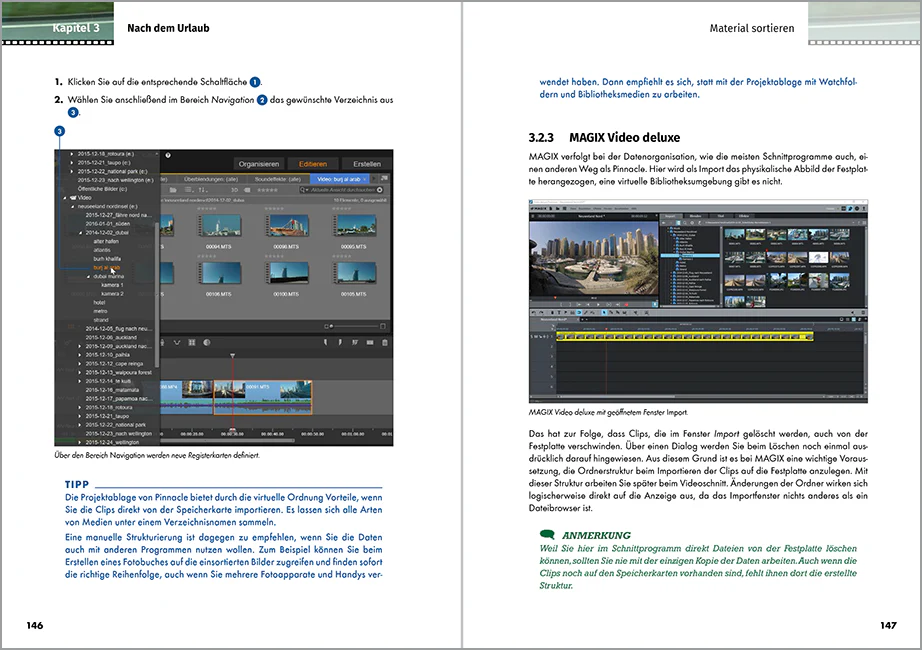This screenshot has width=922, height=650.
Task: Collapse the Video node in Pinnacle tree
Action: pos(65,198)
